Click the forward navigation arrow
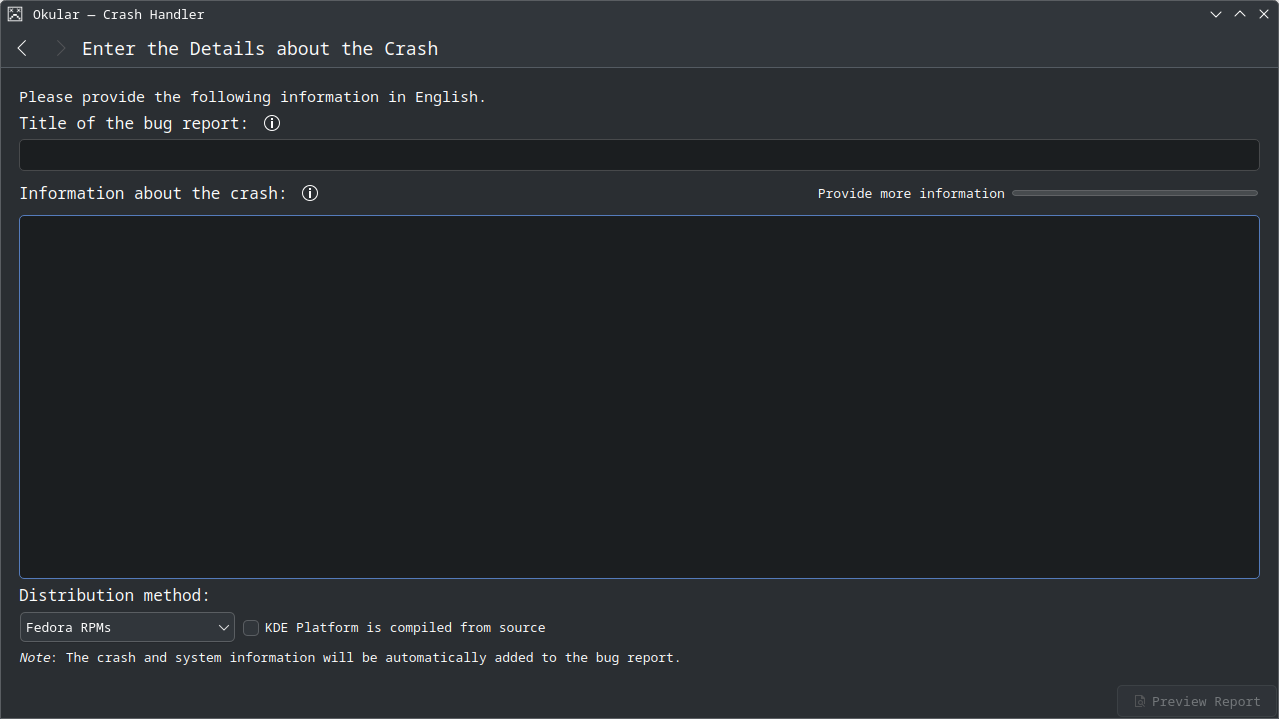Viewport: 1279px width, 719px height. 61,48
